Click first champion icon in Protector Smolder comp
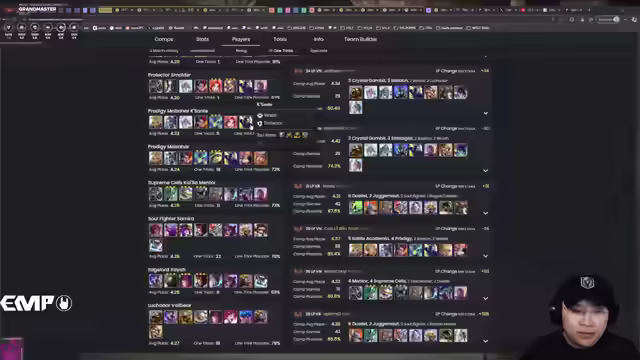 click(x=156, y=86)
